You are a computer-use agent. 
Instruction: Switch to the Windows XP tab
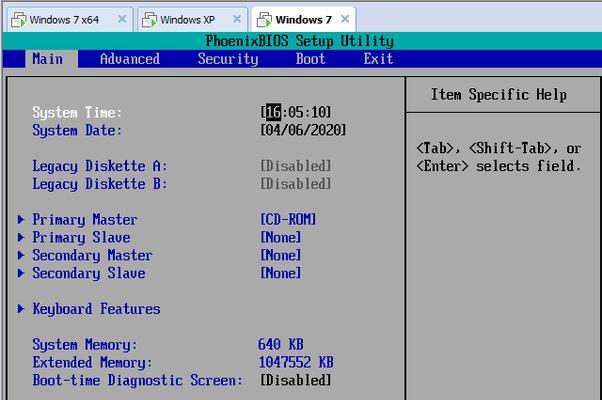pyautogui.click(x=193, y=20)
